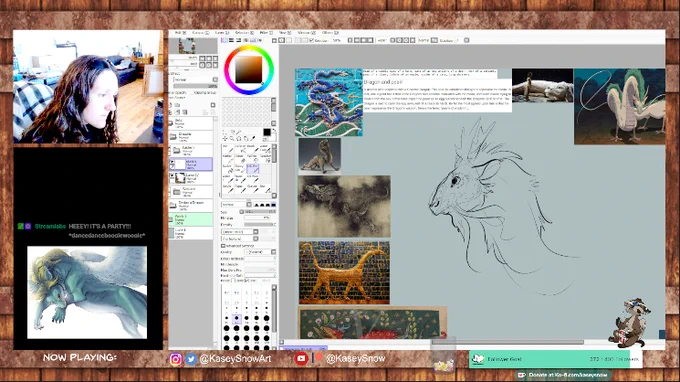The width and height of the screenshot is (680, 382).
Task: Select the sharpest brush edge shape
Action: tap(256, 205)
